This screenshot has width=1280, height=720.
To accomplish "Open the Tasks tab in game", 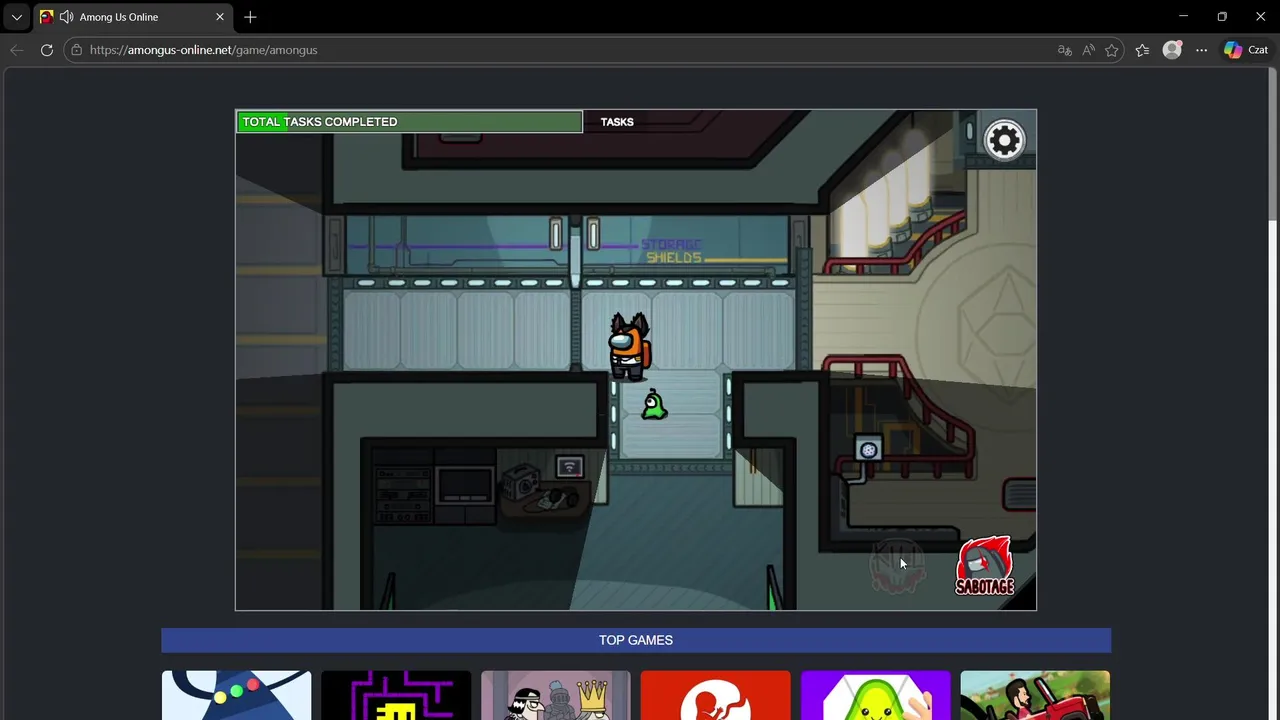I will click(x=617, y=122).
